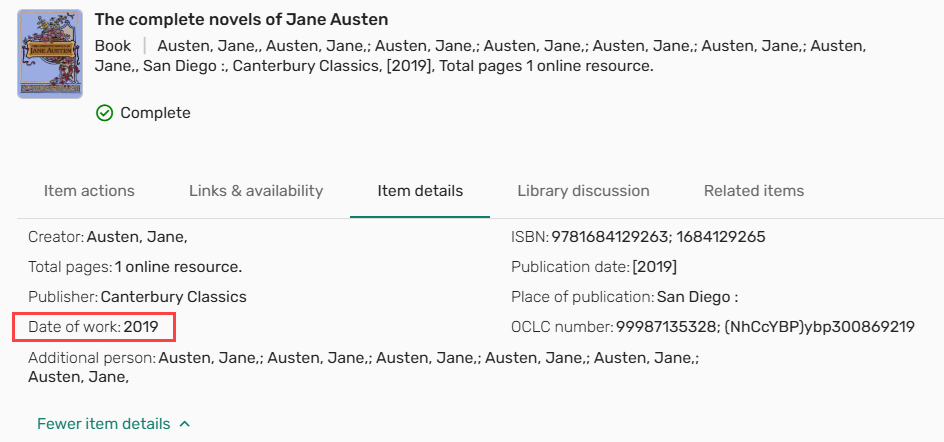Image resolution: width=944 pixels, height=442 pixels.
Task: Click the green Complete checkmark icon
Action: click(x=104, y=113)
